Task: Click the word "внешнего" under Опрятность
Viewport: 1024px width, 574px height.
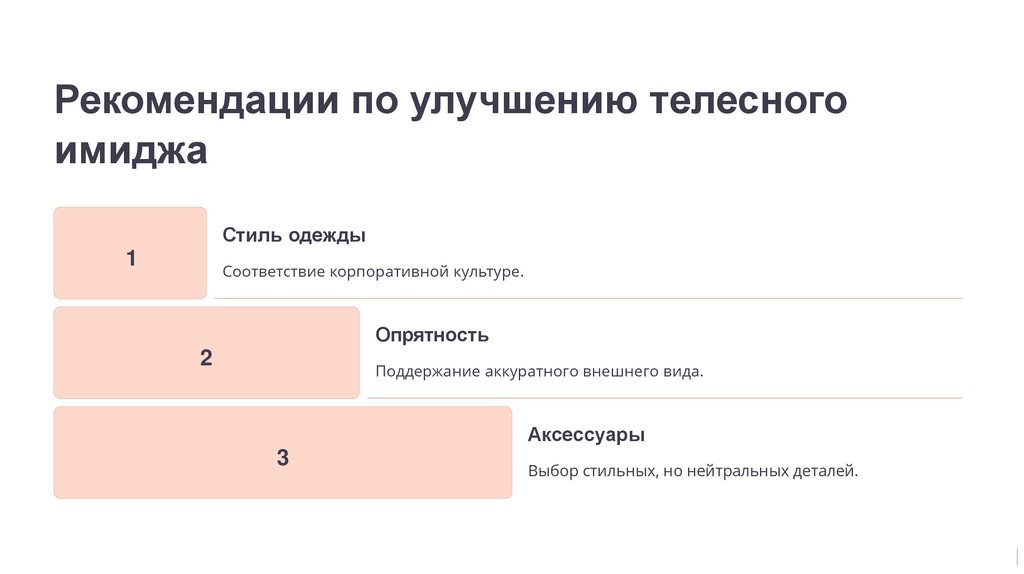Action: 622,372
